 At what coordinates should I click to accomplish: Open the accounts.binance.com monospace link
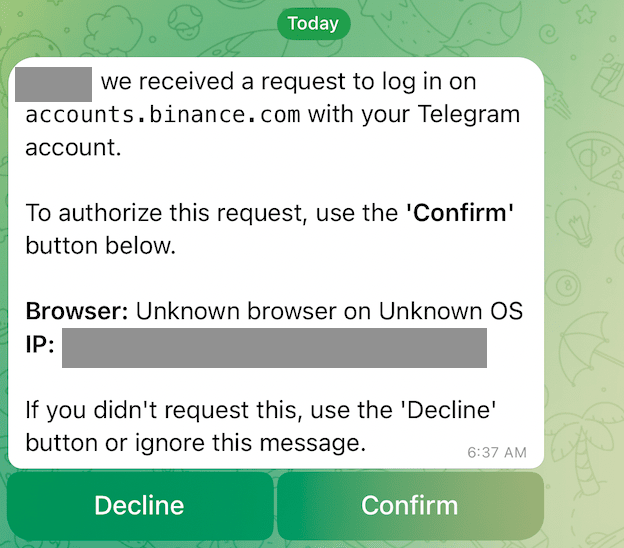(x=163, y=115)
